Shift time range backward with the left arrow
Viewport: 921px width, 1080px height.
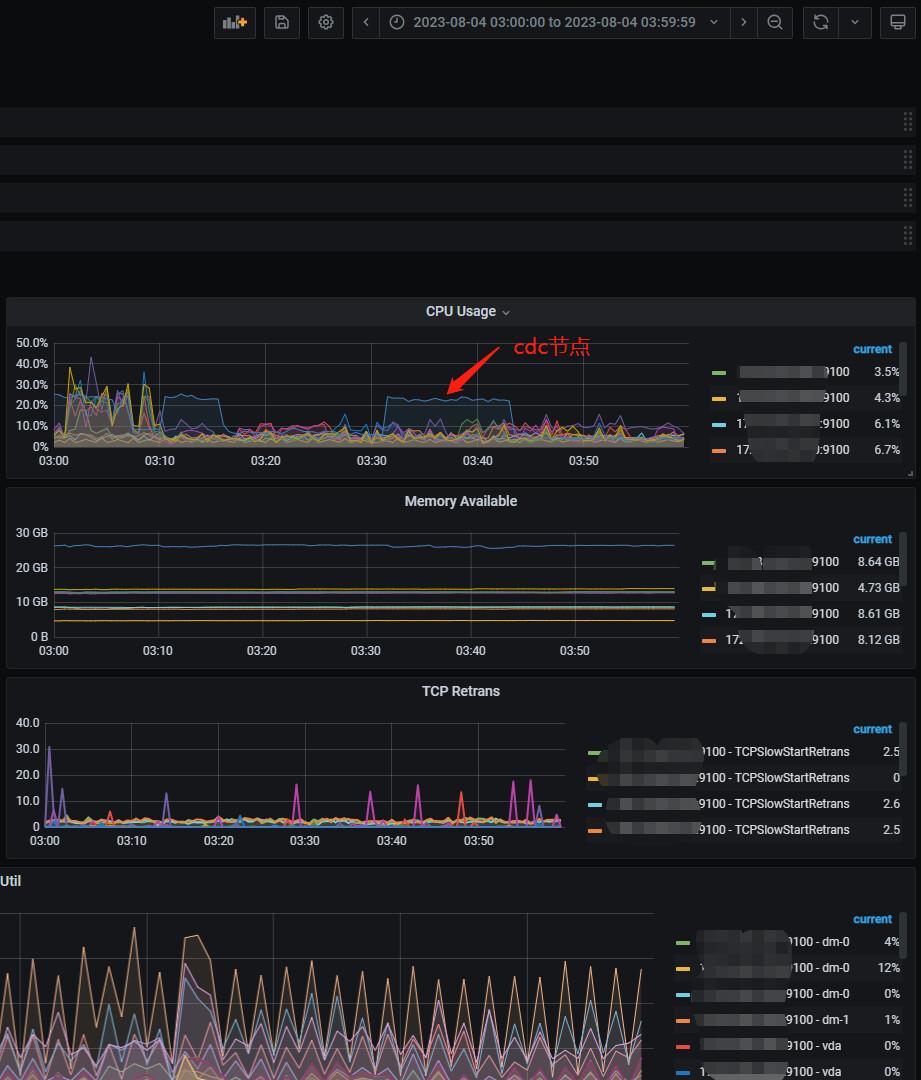(x=366, y=22)
